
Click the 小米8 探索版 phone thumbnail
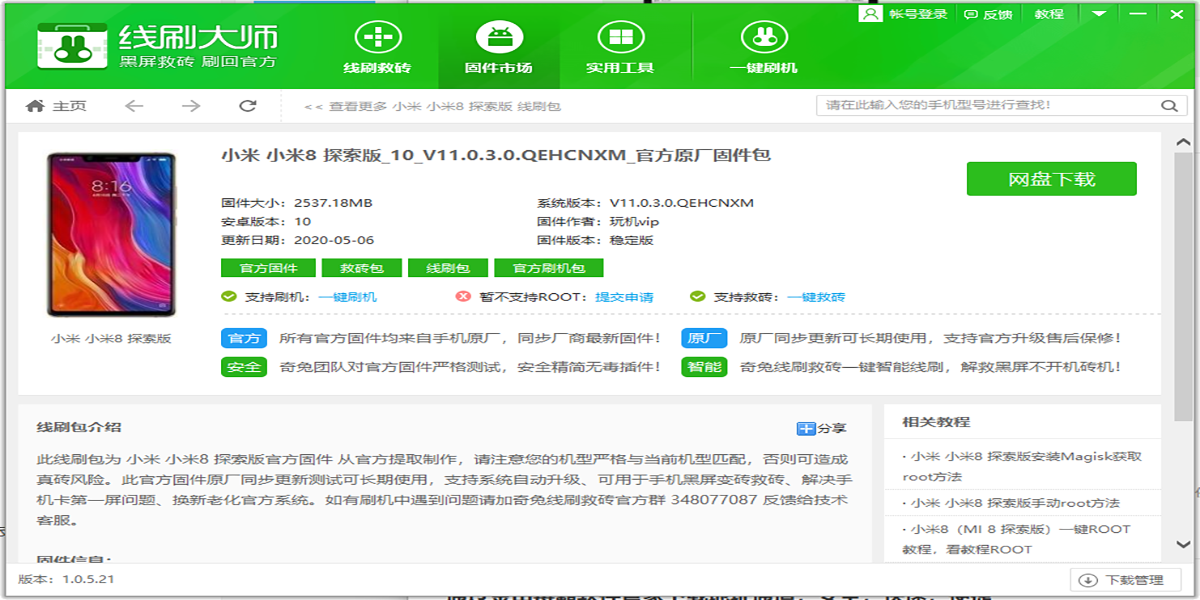[x=111, y=235]
